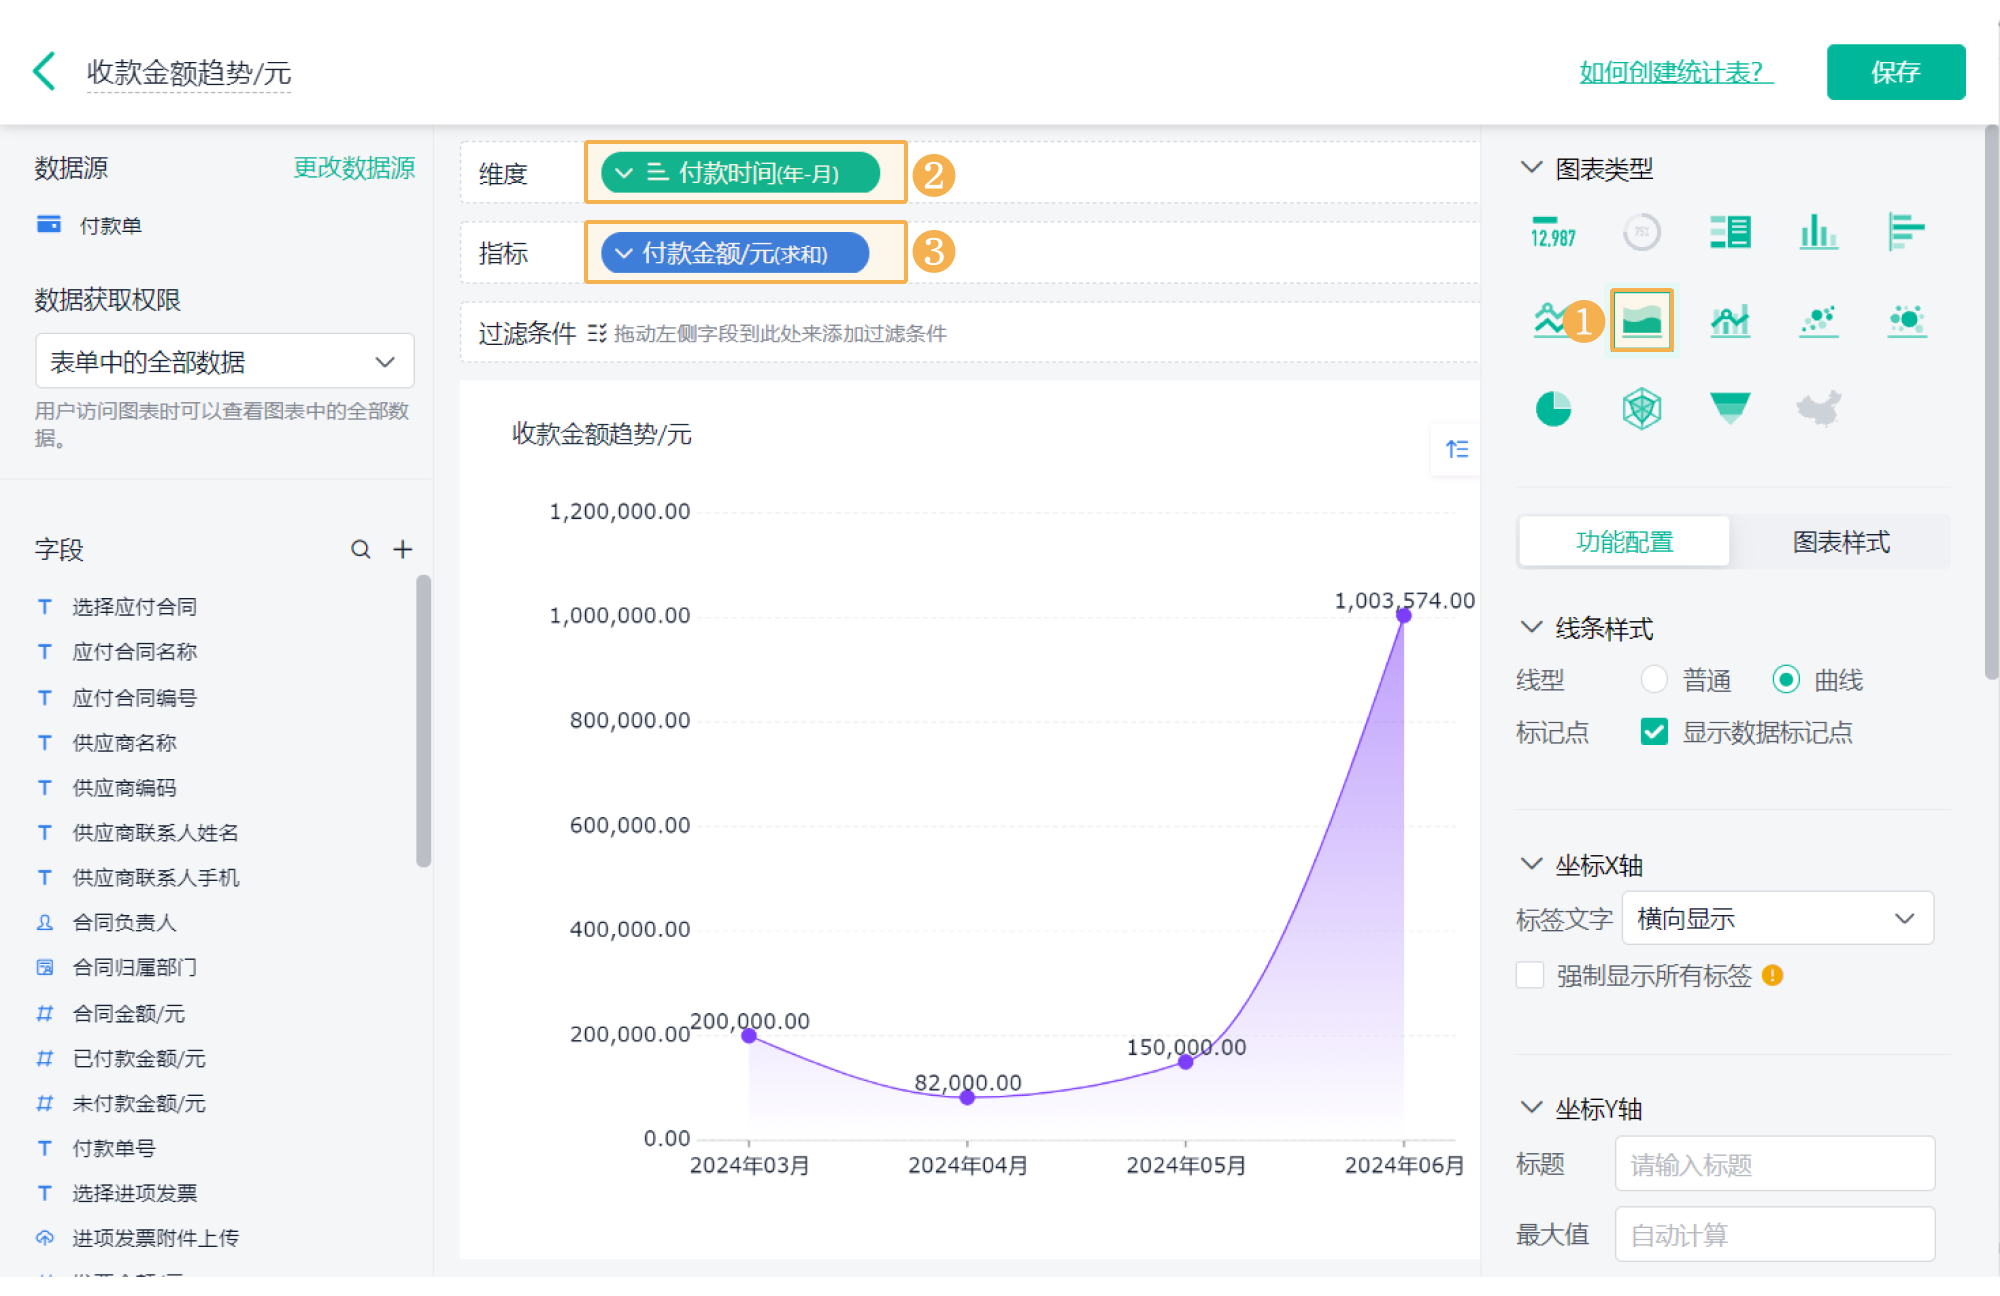Collapse the 图表类型 section
Screen dimensions: 2000x1296
click(x=1531, y=168)
